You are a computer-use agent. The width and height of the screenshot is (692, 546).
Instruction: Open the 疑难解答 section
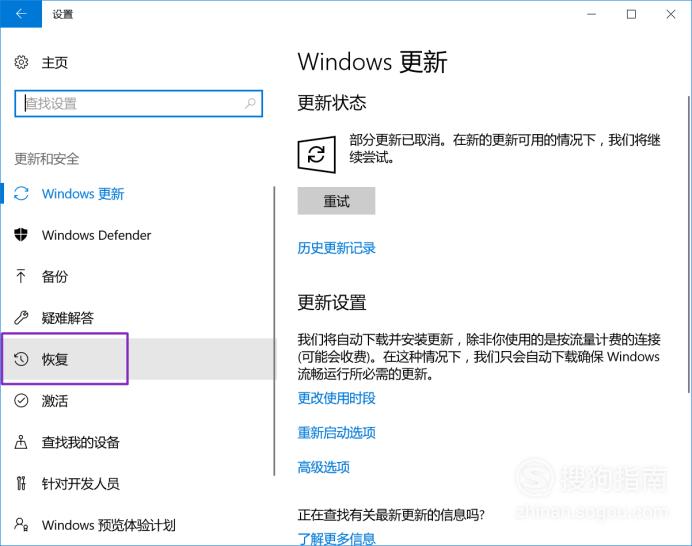(68, 318)
